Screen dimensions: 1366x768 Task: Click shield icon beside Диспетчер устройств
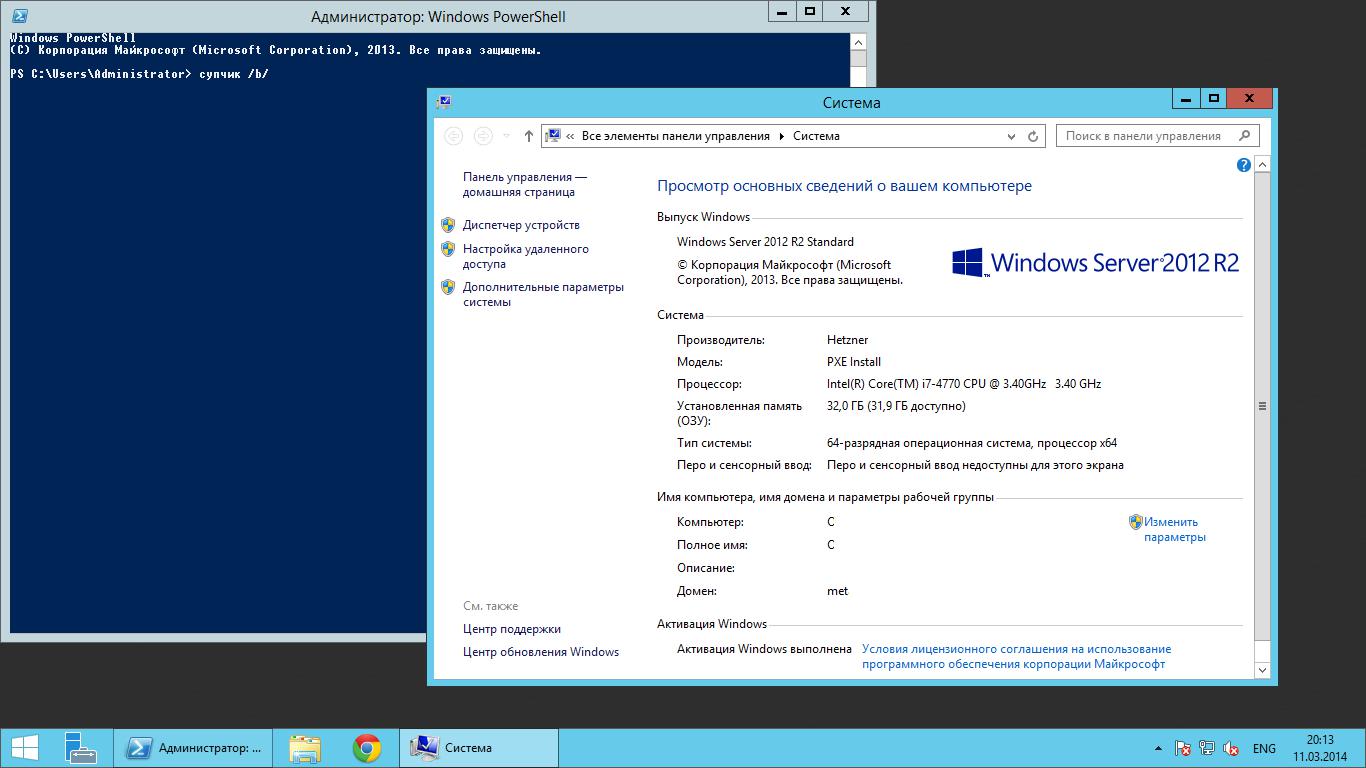(448, 225)
